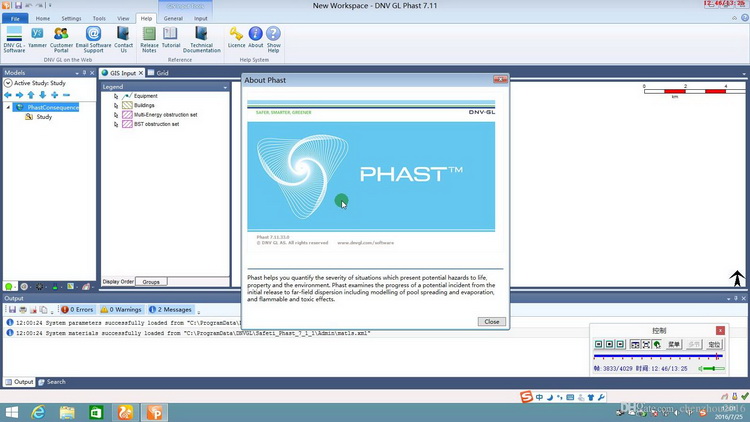
Task: Open File Explorer from the taskbar
Action: tap(67, 412)
